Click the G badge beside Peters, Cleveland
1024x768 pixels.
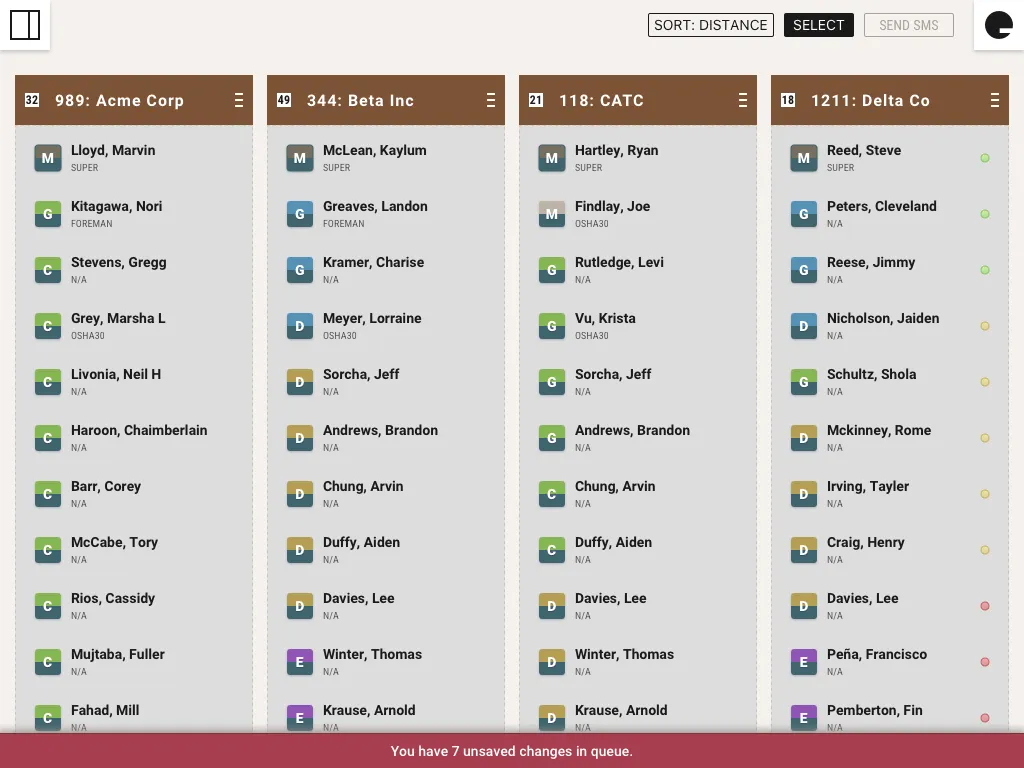(804, 214)
